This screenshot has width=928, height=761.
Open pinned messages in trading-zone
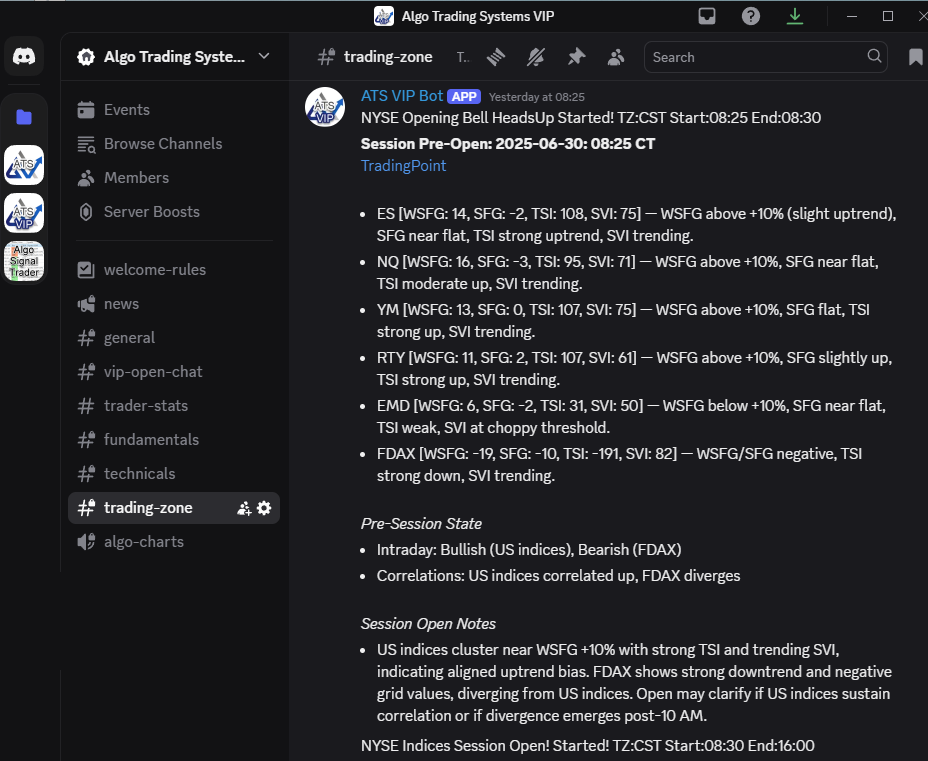576,57
